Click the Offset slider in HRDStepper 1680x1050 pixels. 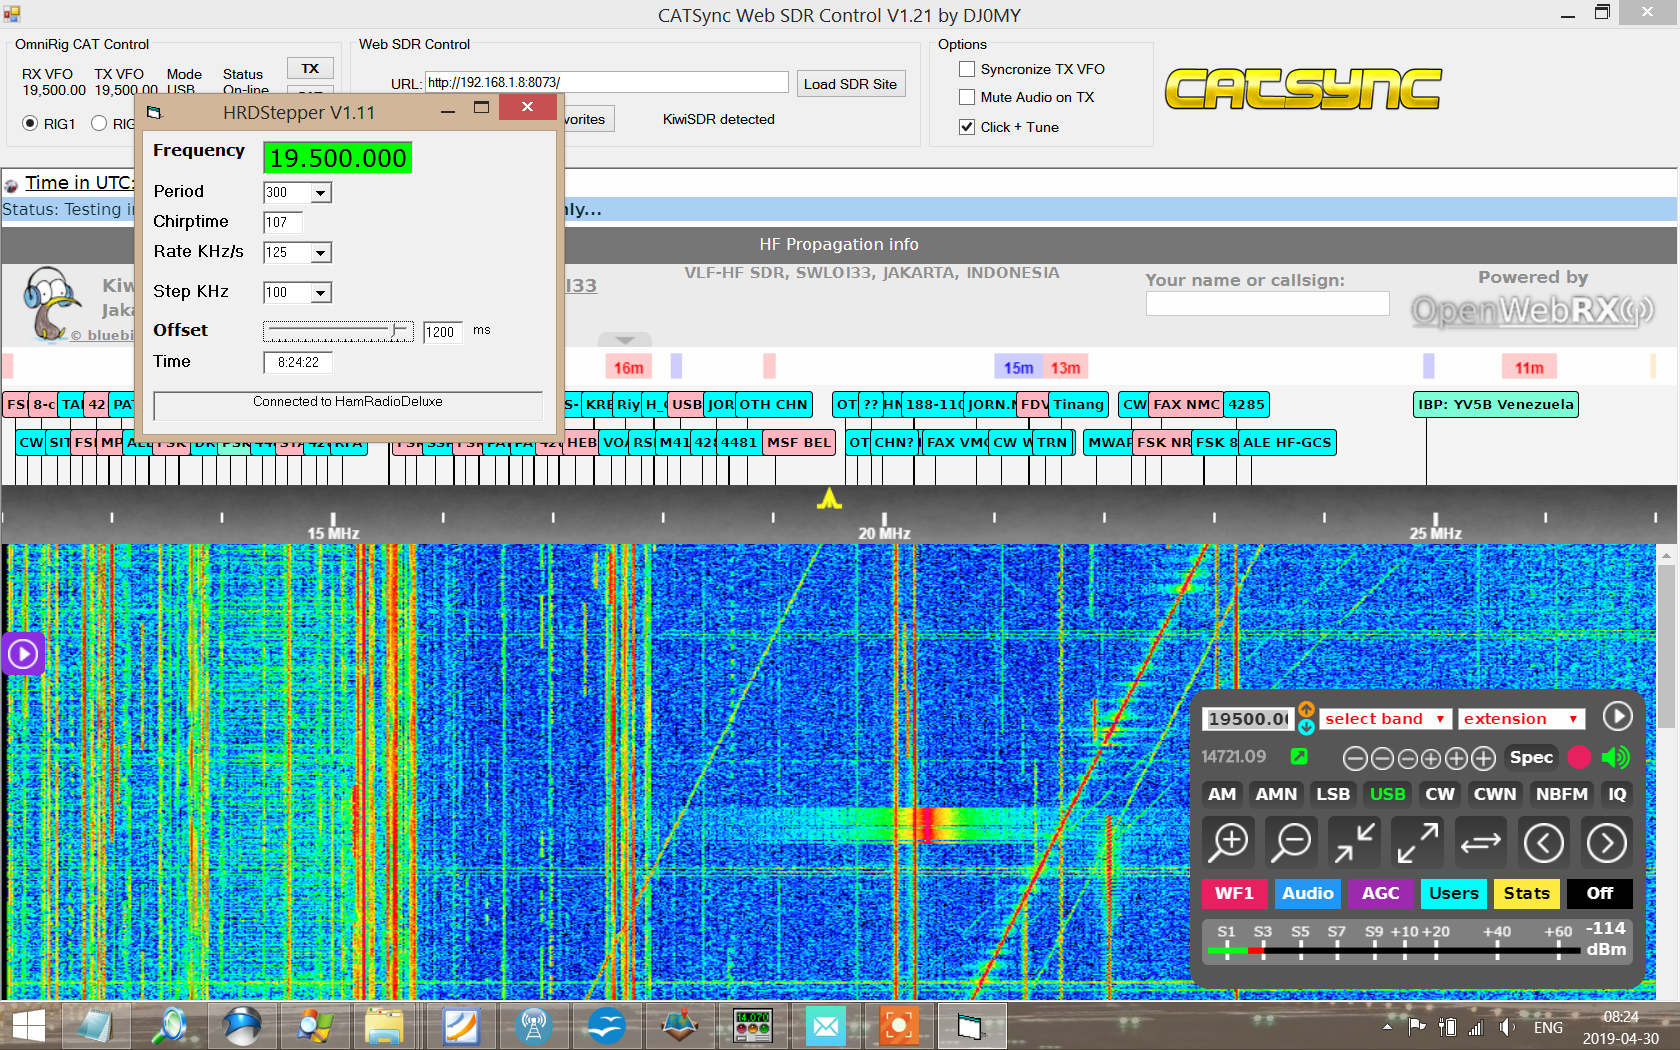338,331
